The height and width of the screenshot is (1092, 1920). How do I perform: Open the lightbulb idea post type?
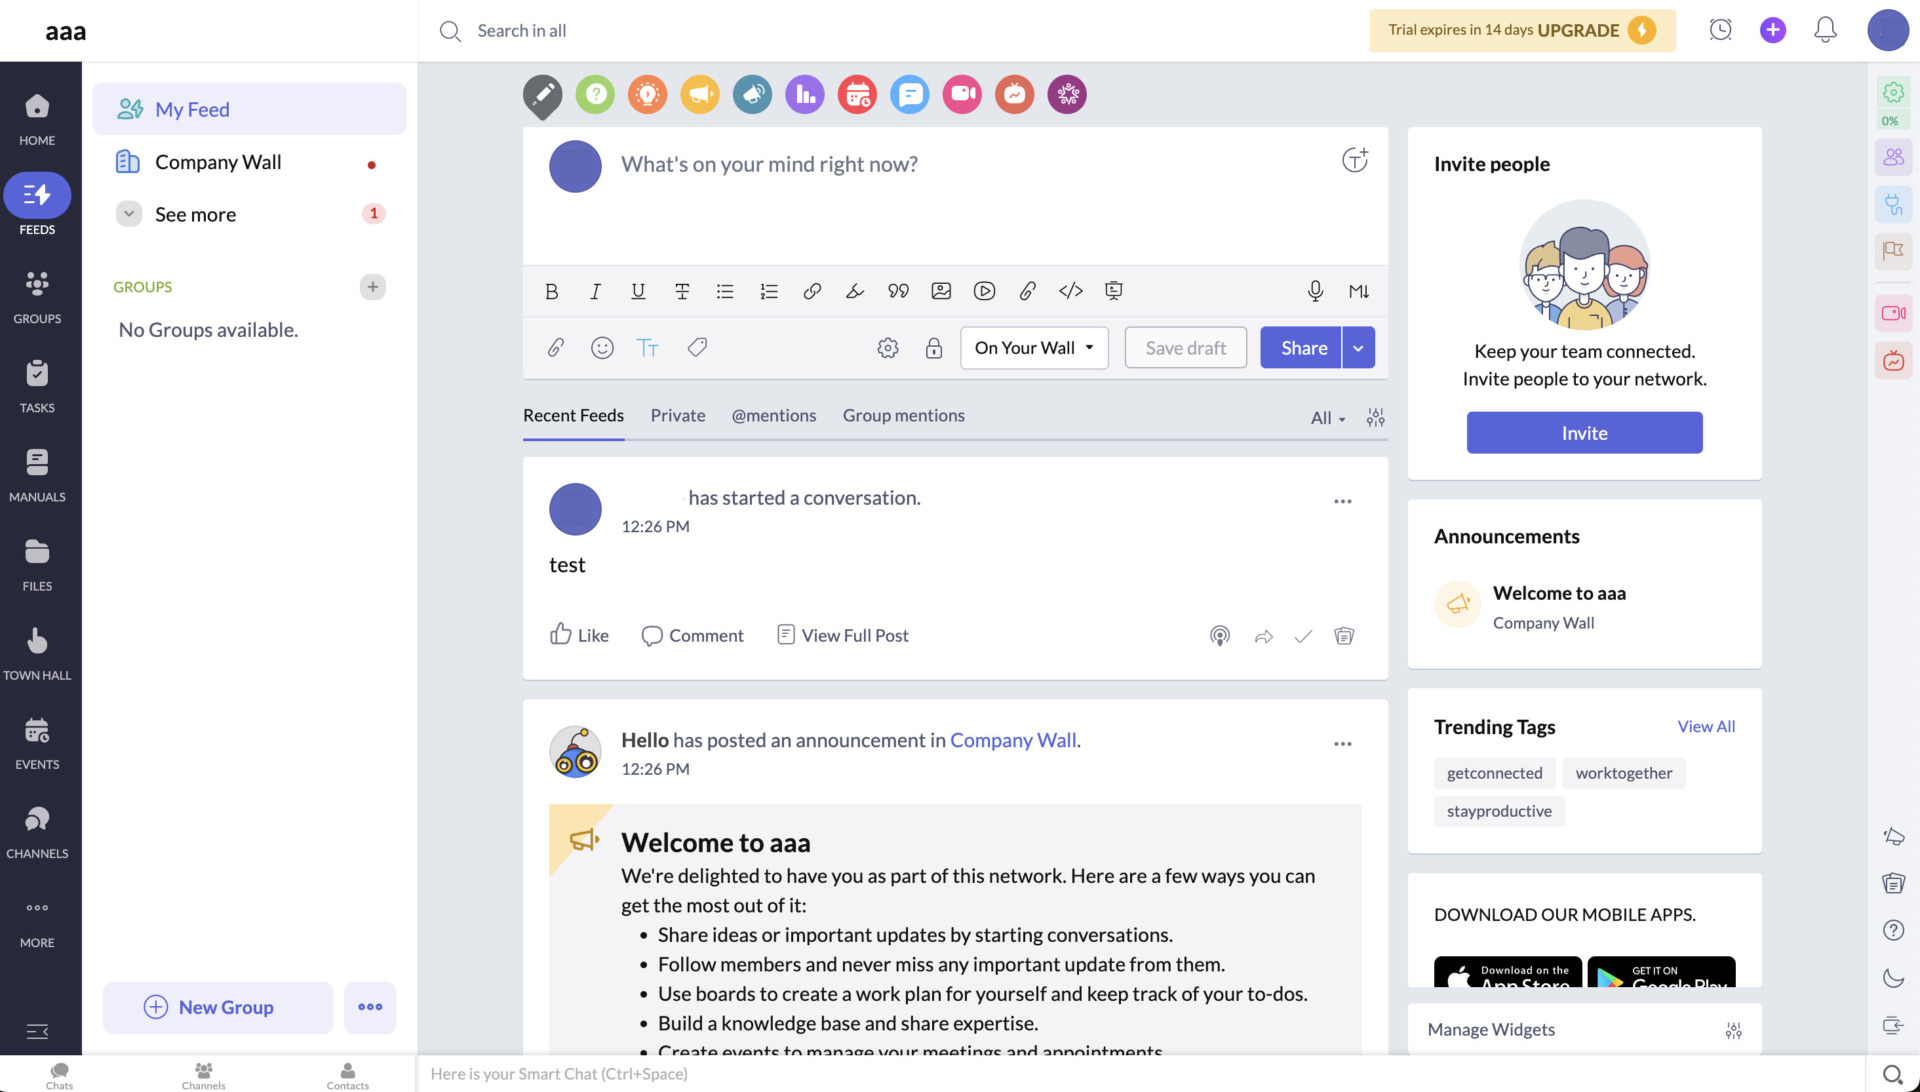(647, 94)
